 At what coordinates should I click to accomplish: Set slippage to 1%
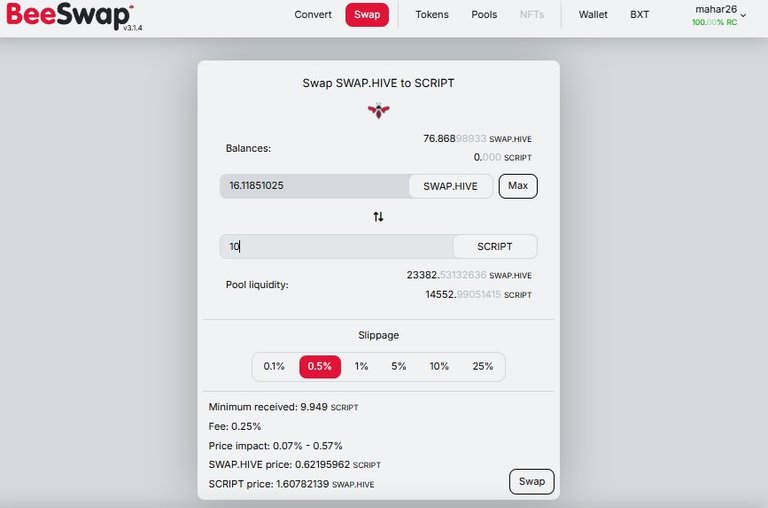(361, 366)
